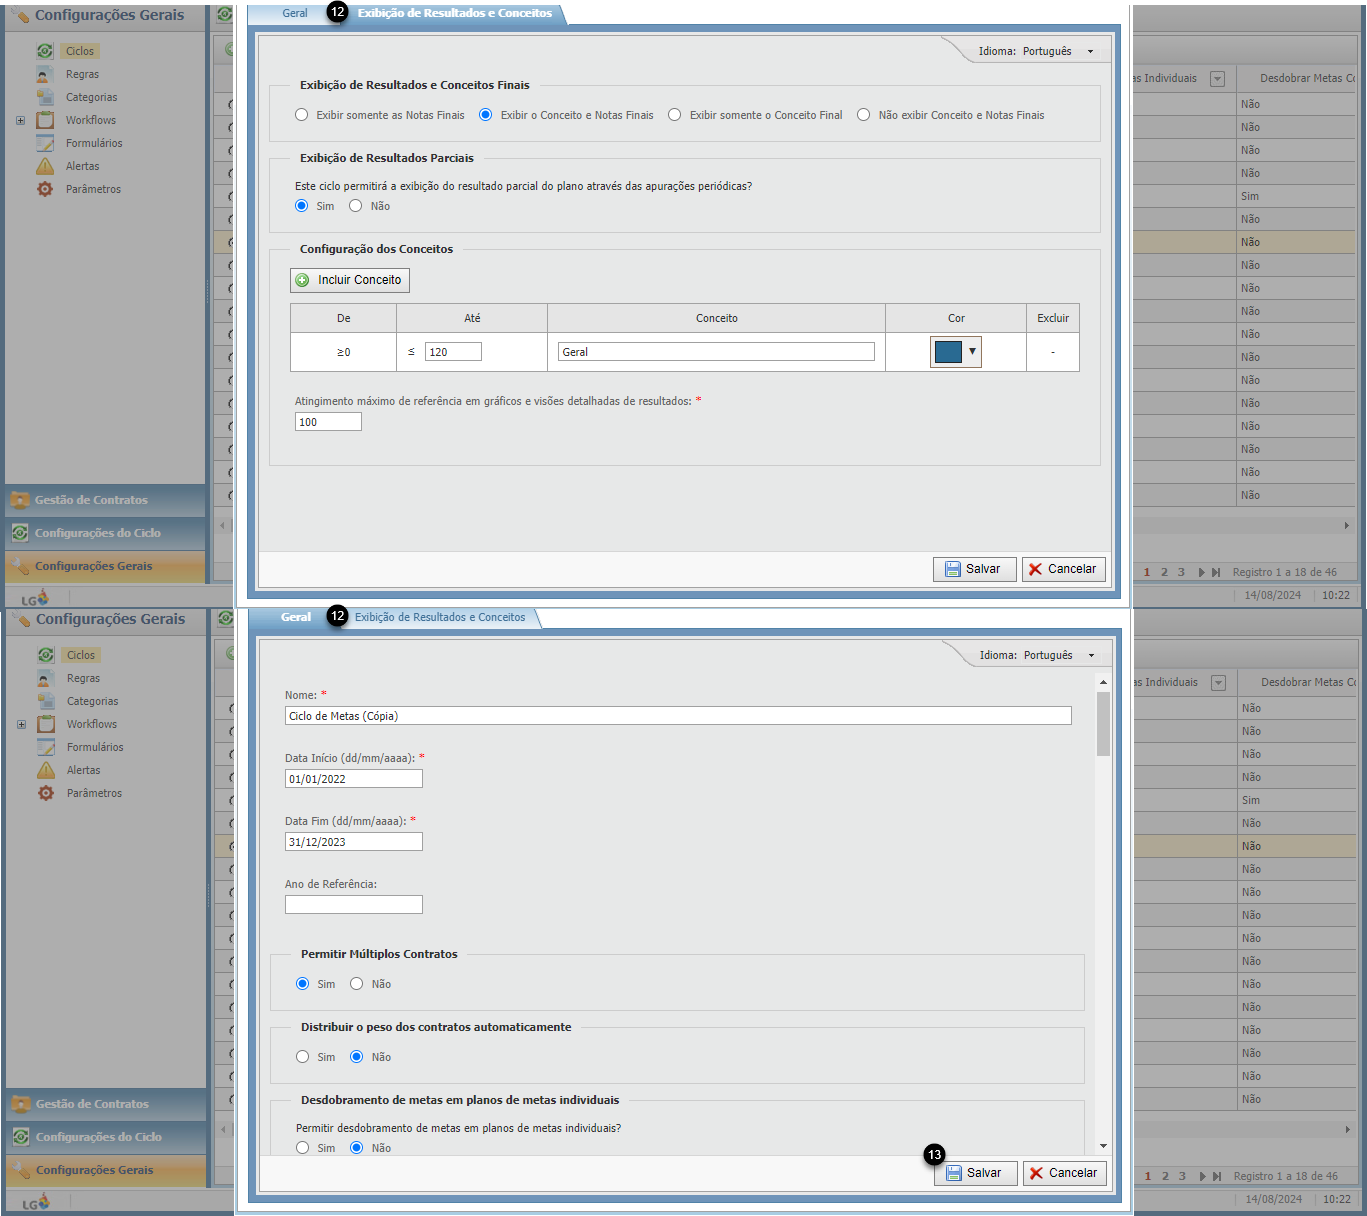The height and width of the screenshot is (1216, 1367).
Task: Click the Nome field with Ciclo de Metas (Cópia)
Action: [x=678, y=716]
